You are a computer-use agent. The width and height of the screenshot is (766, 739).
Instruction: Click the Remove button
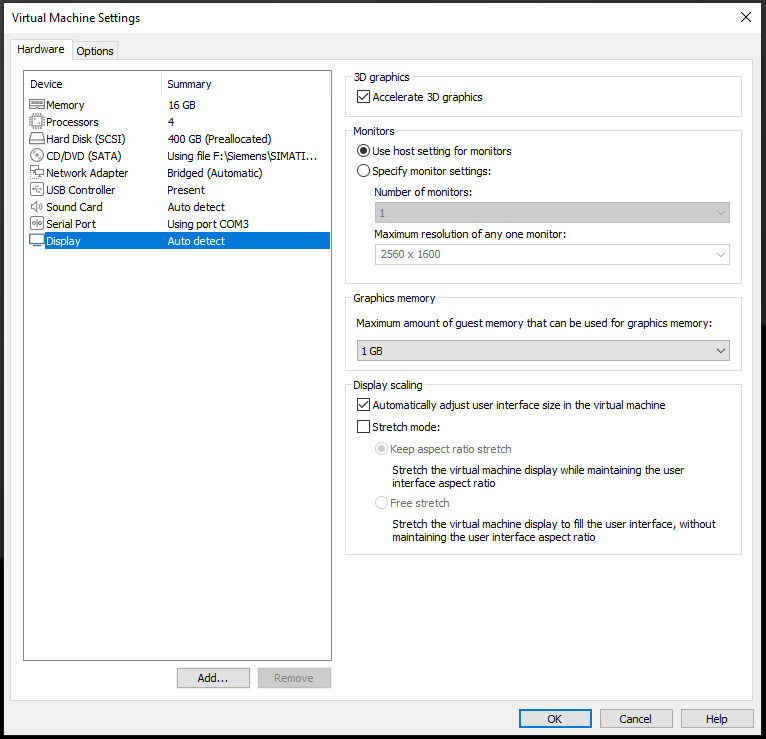[x=294, y=678]
